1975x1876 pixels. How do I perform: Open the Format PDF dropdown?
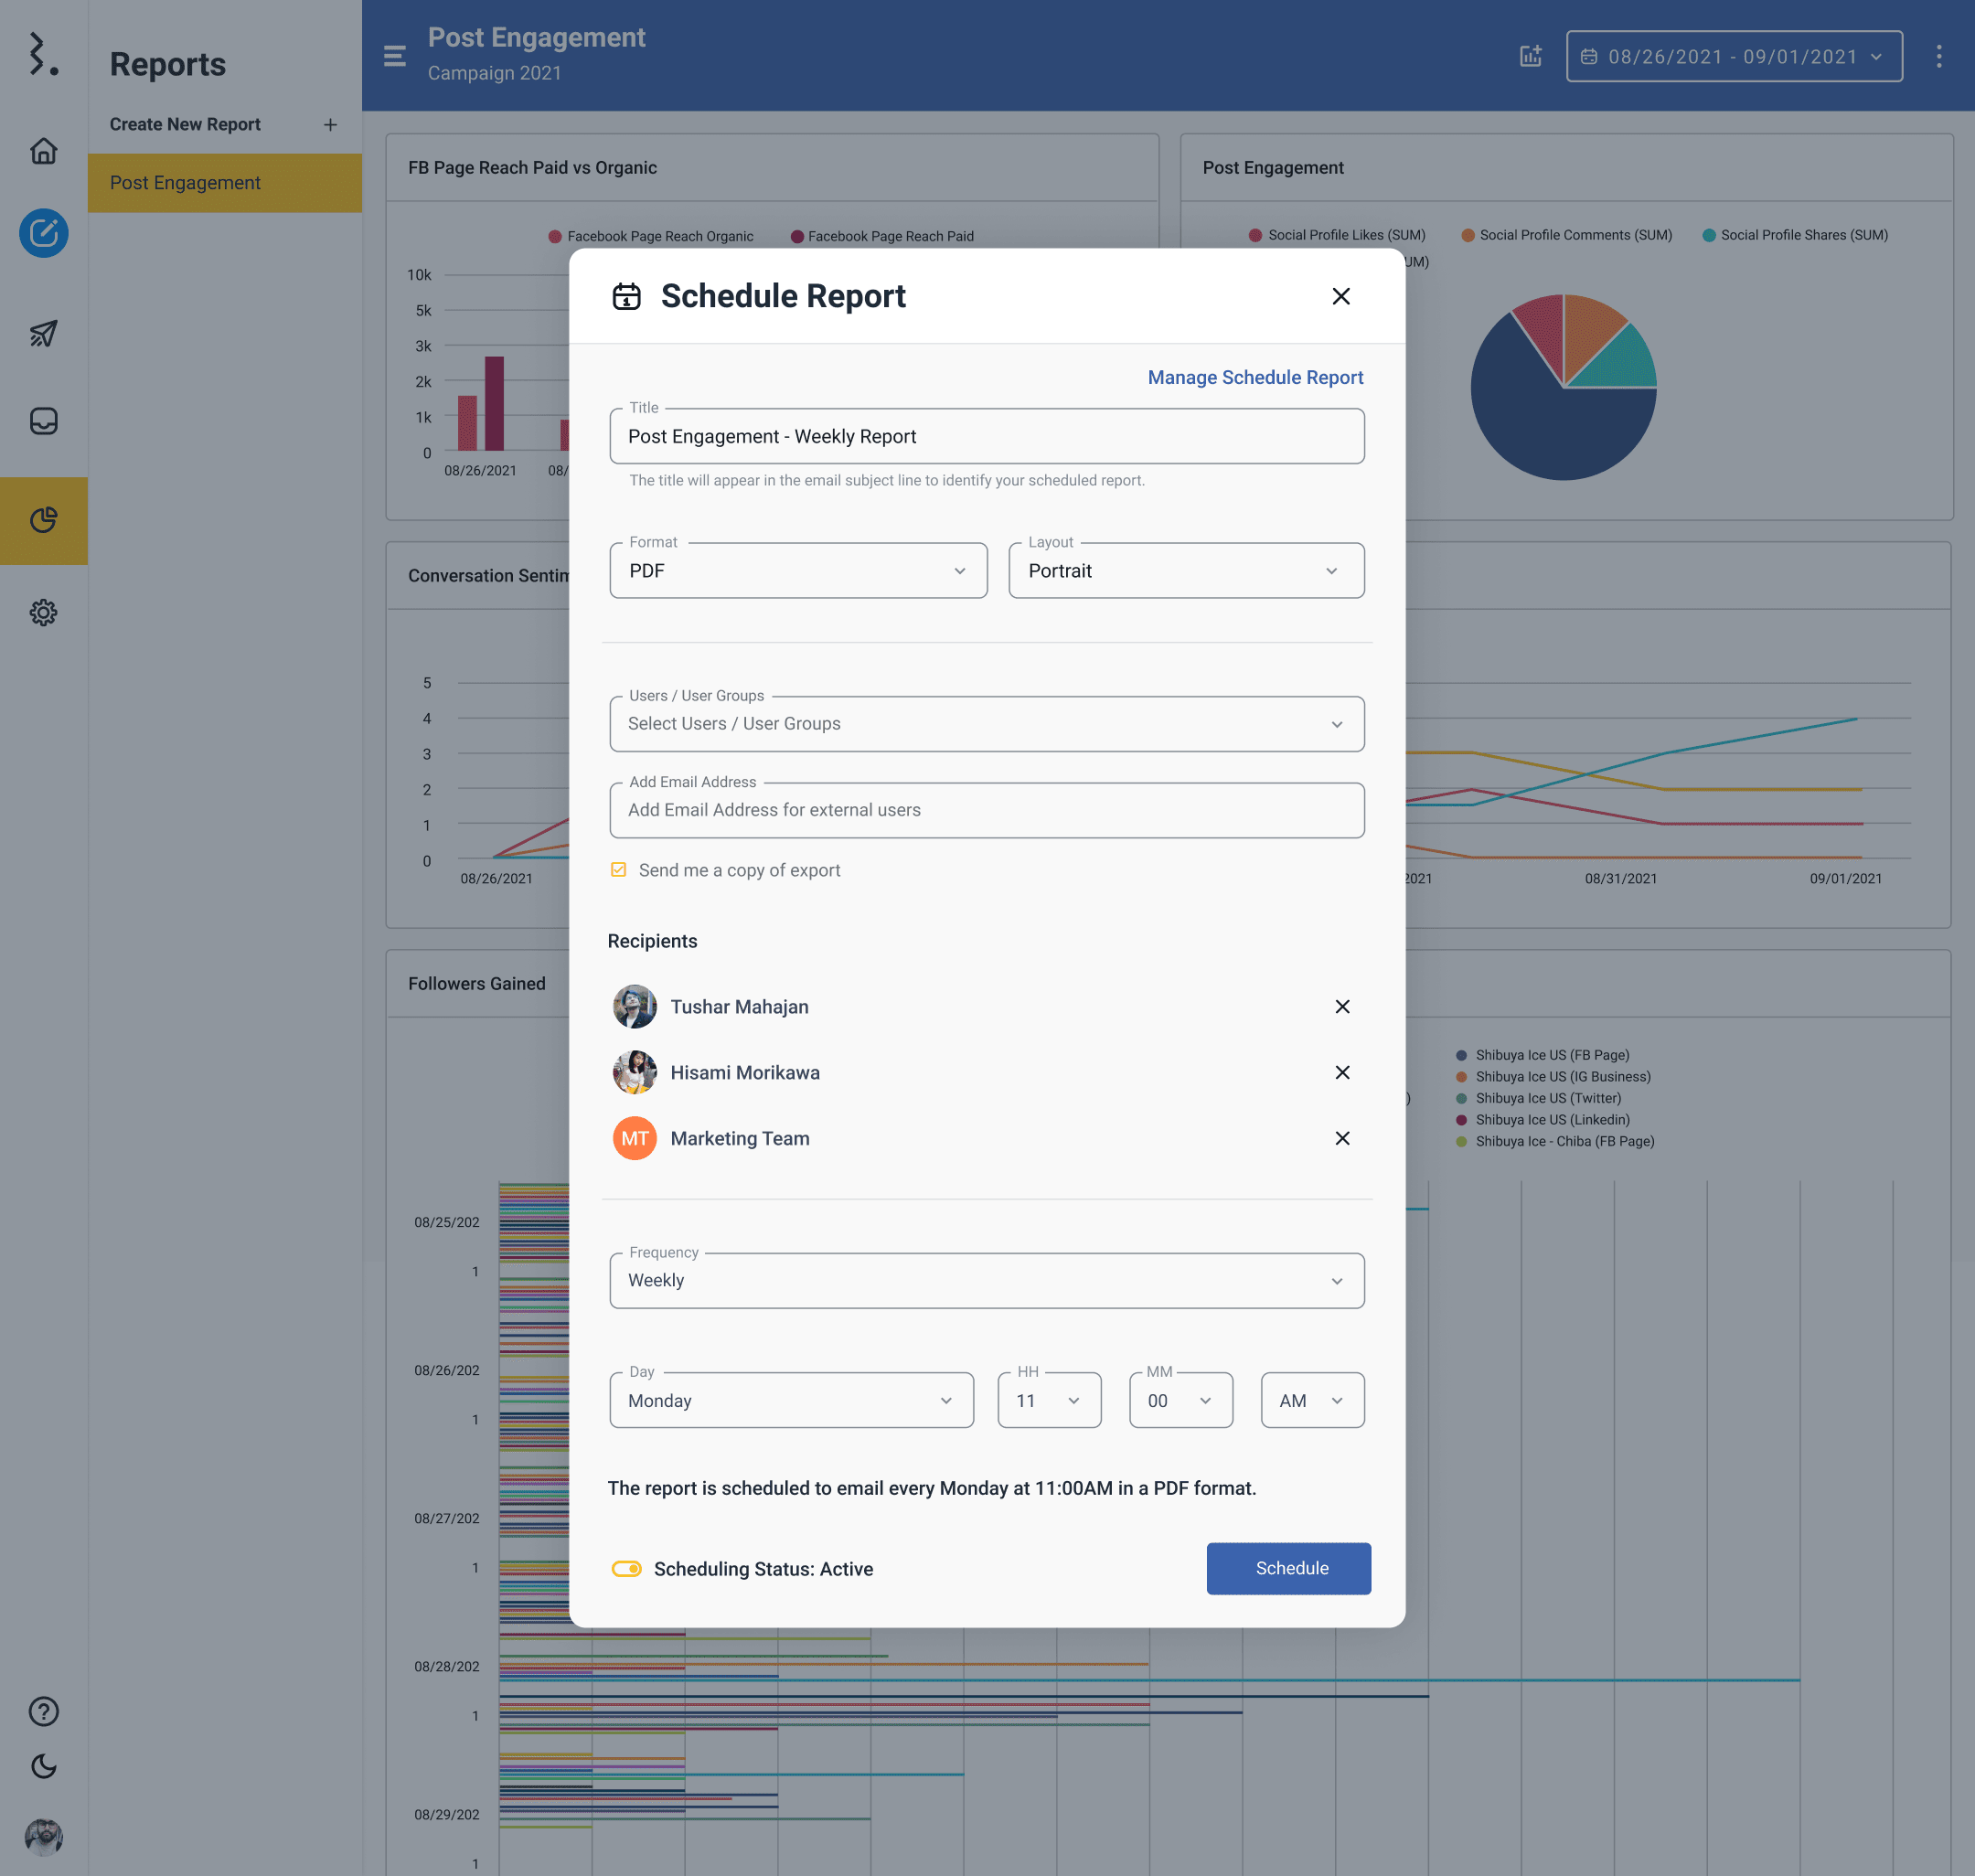(797, 571)
